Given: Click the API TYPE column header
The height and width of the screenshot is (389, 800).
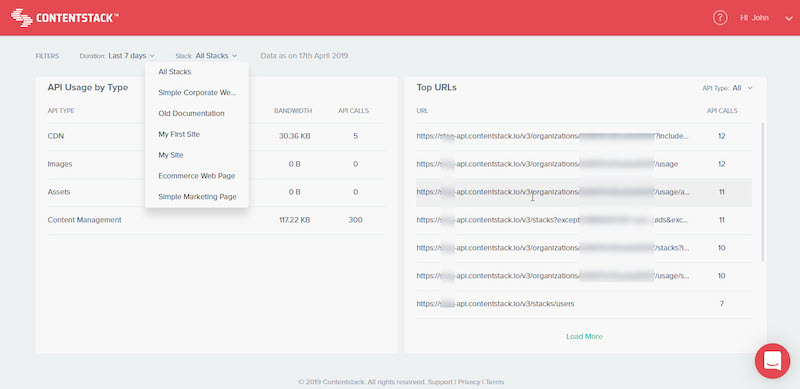Looking at the screenshot, I should pyautogui.click(x=61, y=111).
